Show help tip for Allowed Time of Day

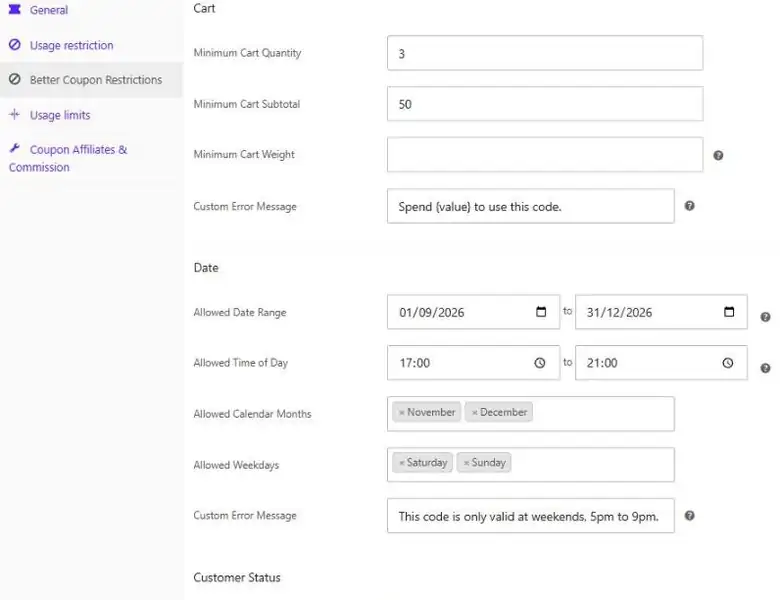tap(766, 368)
